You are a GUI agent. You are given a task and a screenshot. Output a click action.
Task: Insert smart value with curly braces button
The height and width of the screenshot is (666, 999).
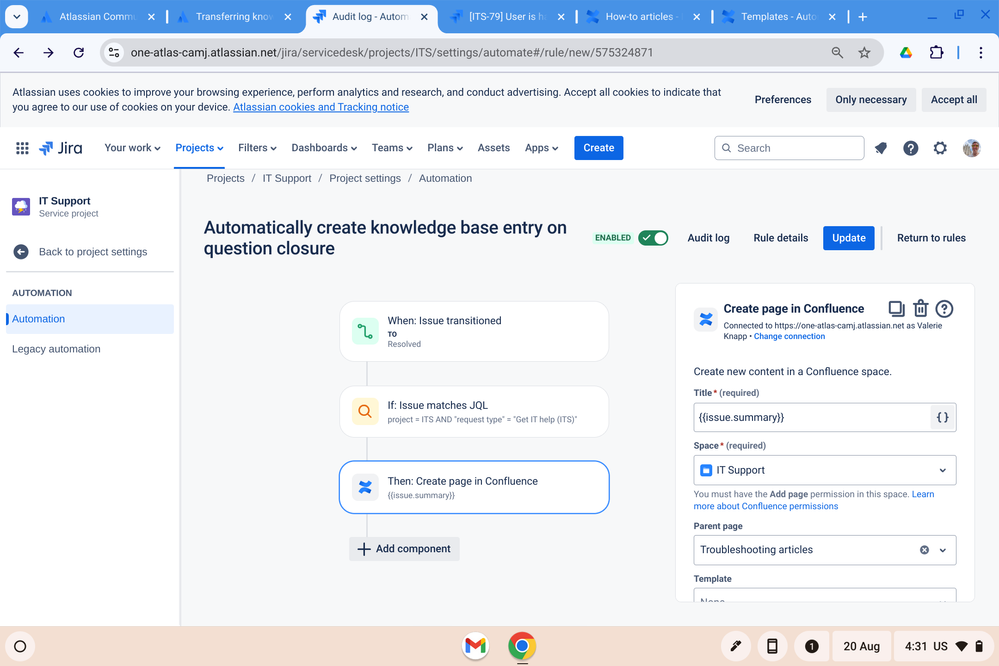tap(942, 417)
